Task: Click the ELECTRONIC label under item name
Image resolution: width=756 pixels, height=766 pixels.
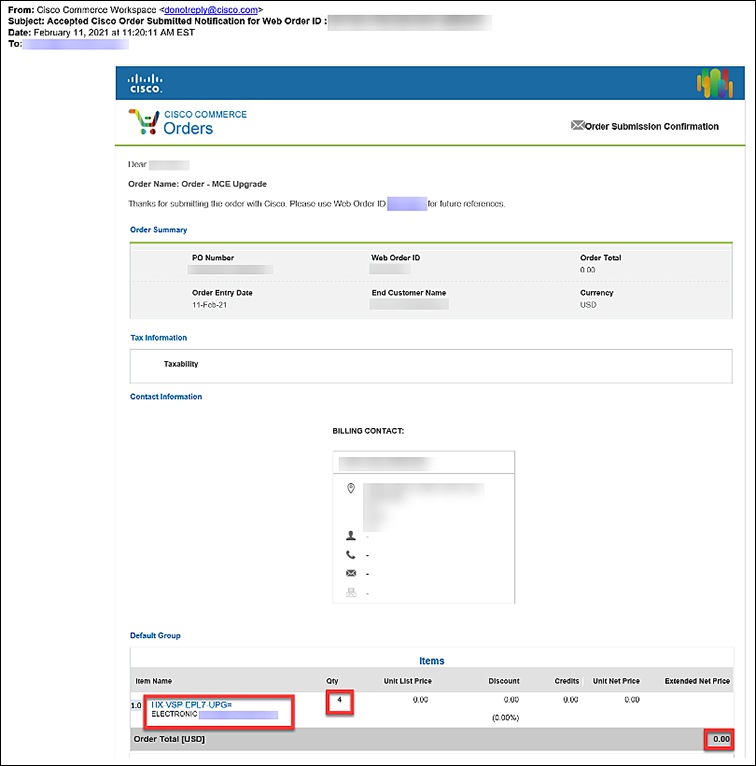Action: pyautogui.click(x=174, y=714)
